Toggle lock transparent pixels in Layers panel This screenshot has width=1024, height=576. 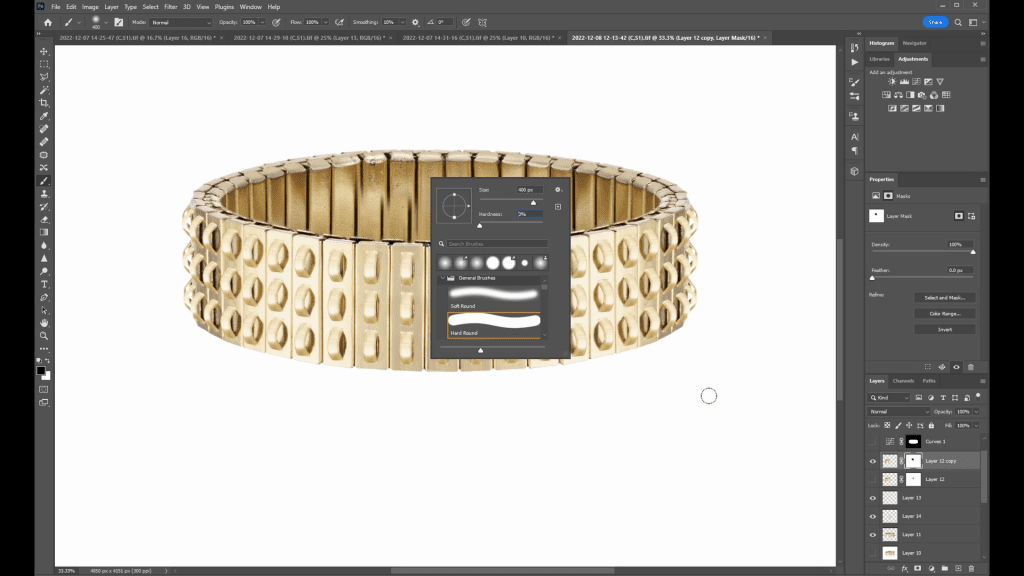pyautogui.click(x=887, y=425)
